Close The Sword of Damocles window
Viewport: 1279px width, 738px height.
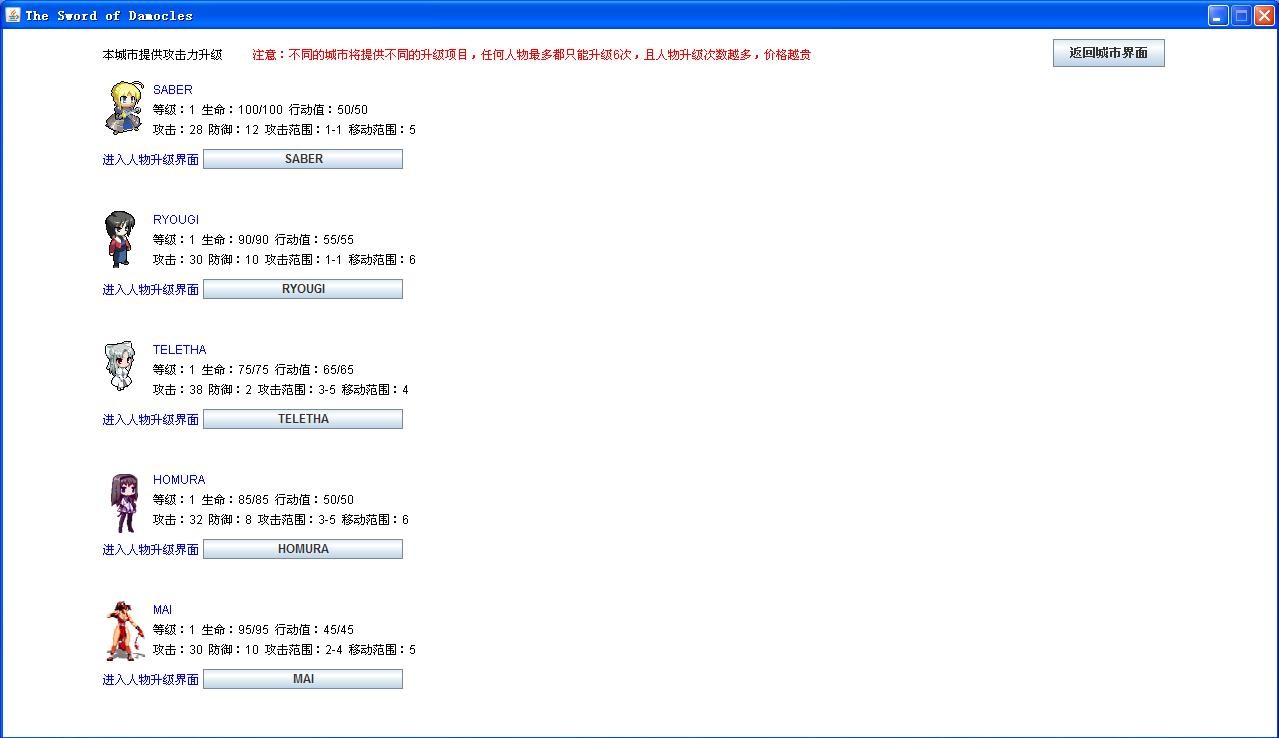(x=1264, y=15)
